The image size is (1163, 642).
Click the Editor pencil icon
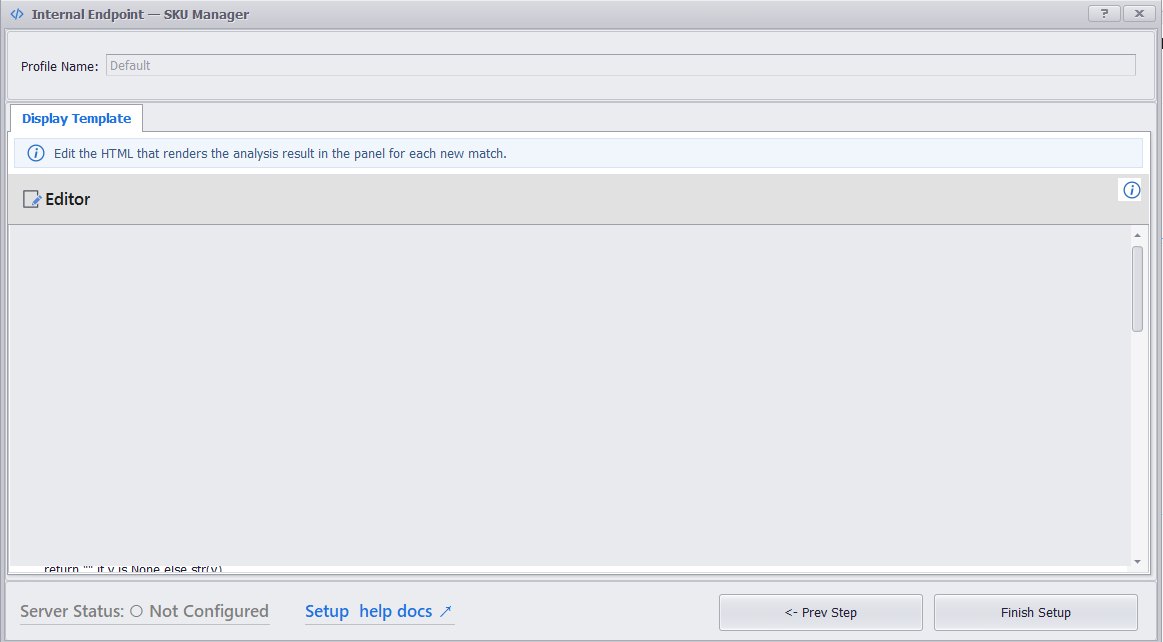[x=32, y=199]
